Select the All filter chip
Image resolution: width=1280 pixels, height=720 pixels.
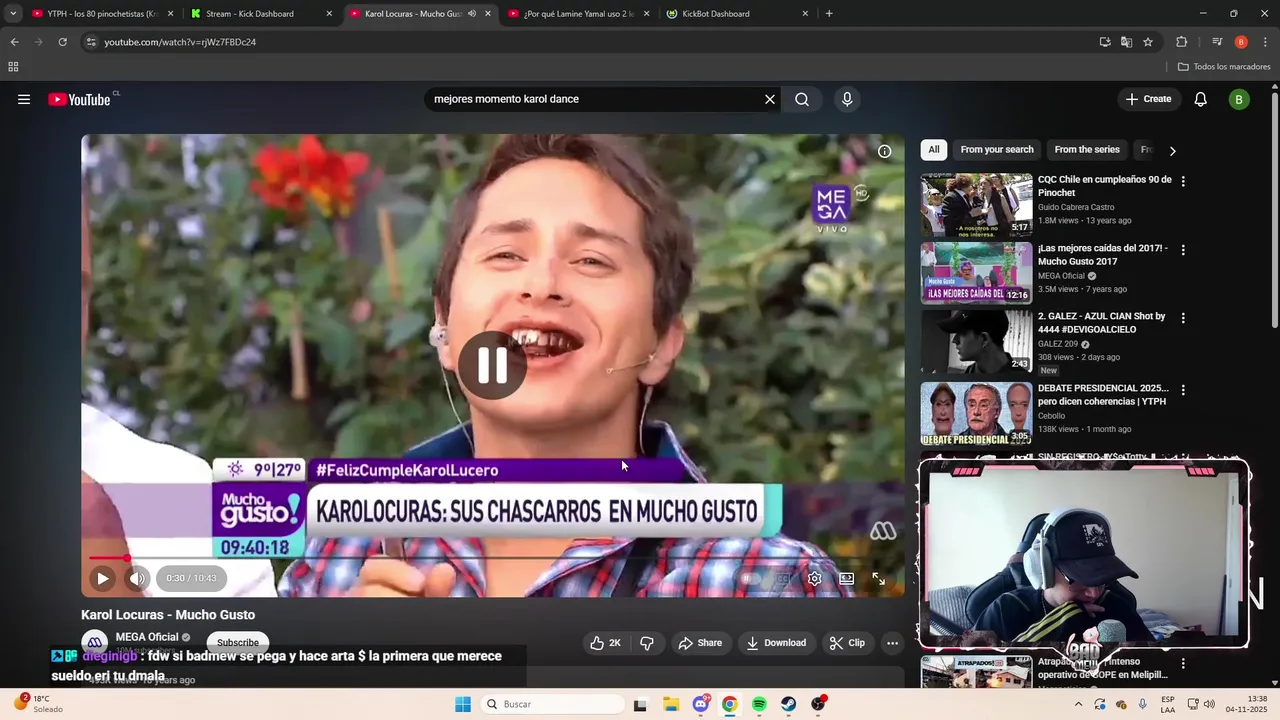933,150
